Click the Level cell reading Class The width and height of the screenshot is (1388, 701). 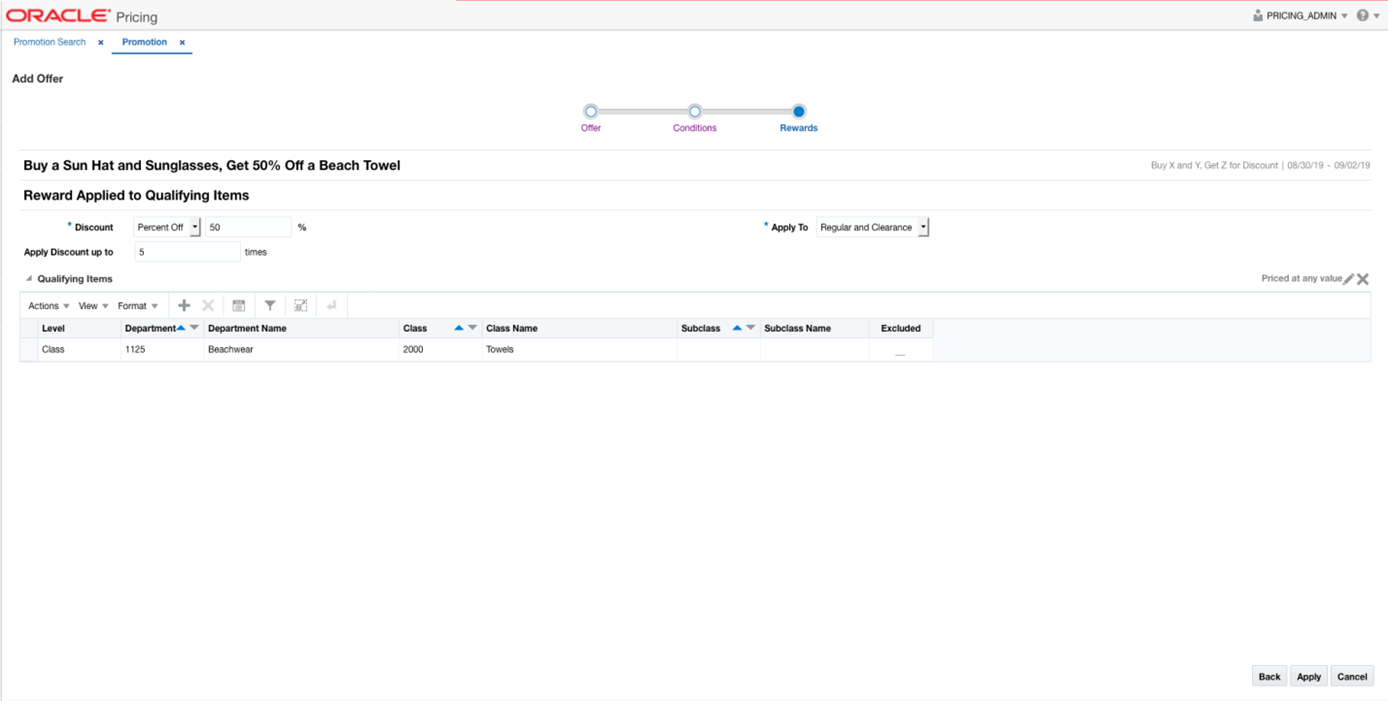coord(79,350)
